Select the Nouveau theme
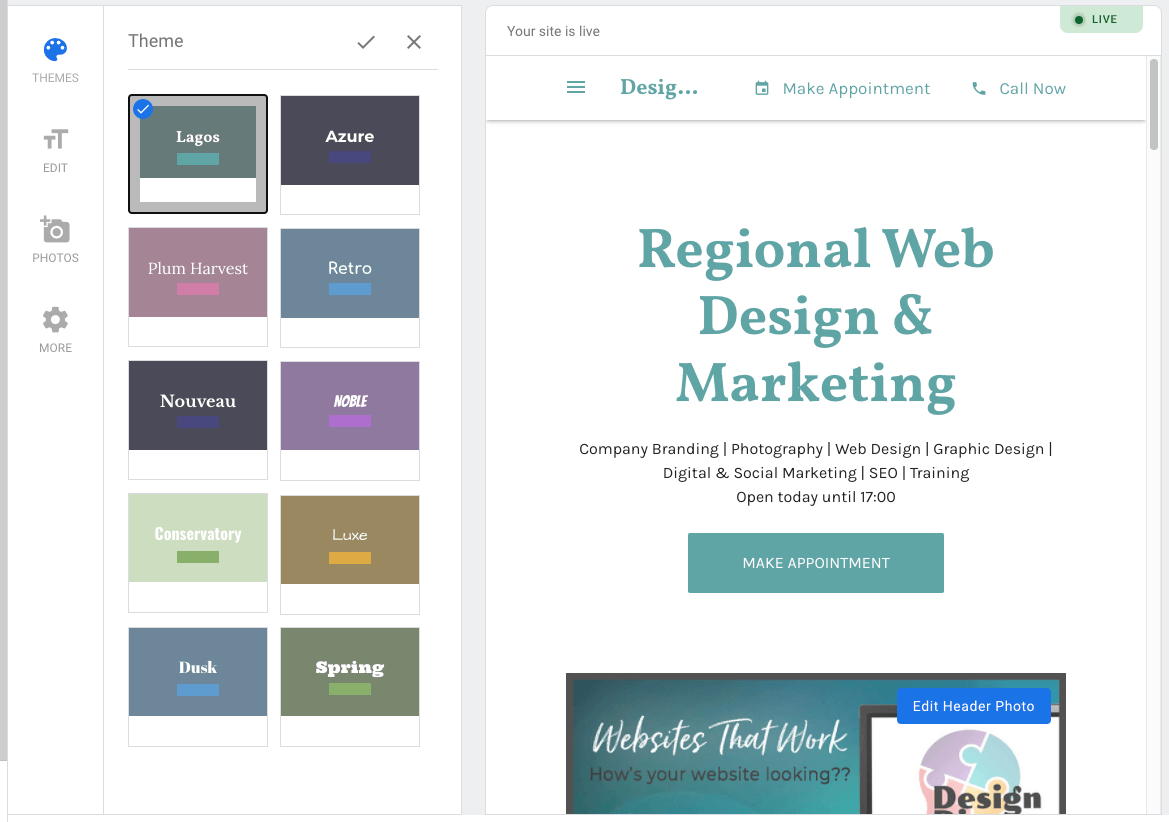Viewport: 1169px width, 822px height. click(x=198, y=420)
